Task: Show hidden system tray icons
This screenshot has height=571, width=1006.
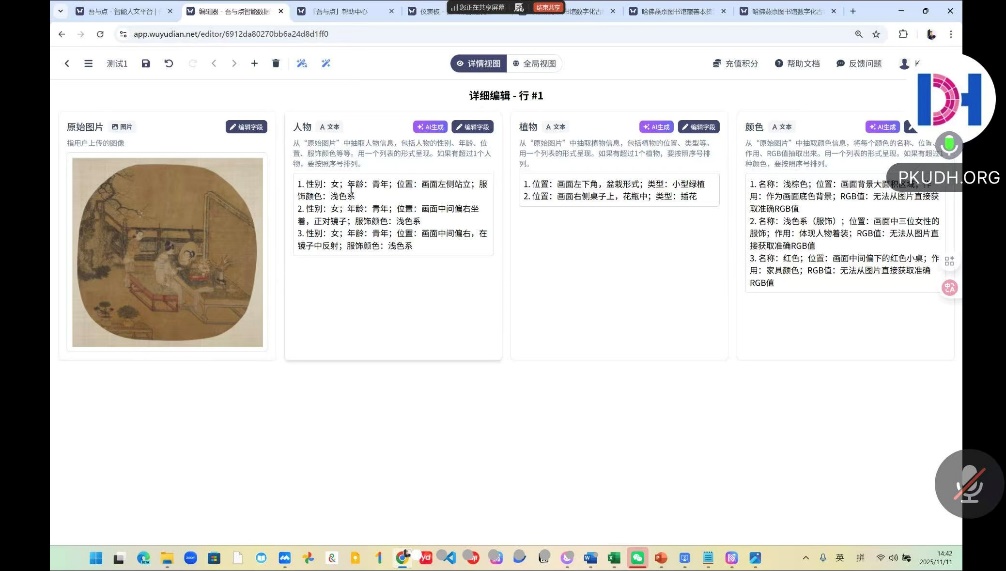Action: click(807, 557)
